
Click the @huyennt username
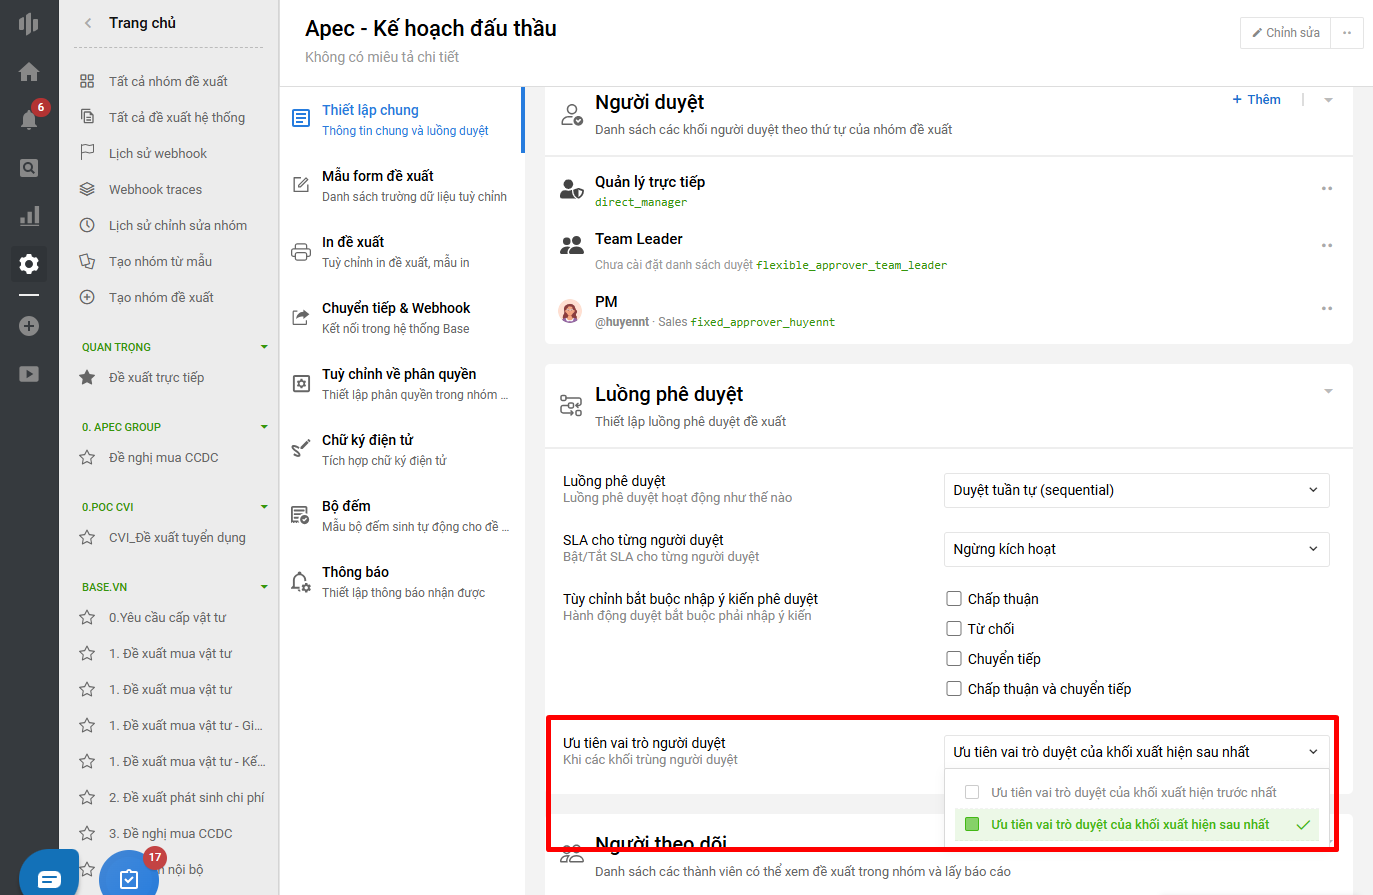click(622, 322)
